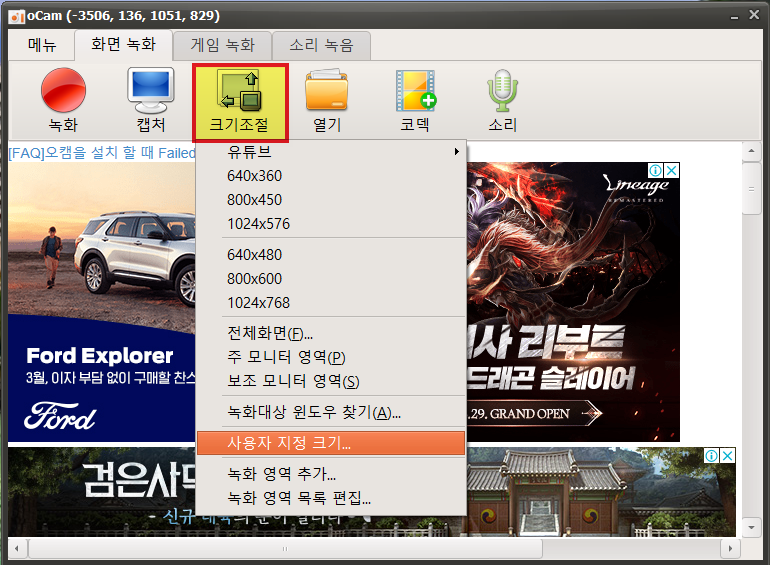Choose 전체화면(F)... fullscreen option

tap(331, 333)
